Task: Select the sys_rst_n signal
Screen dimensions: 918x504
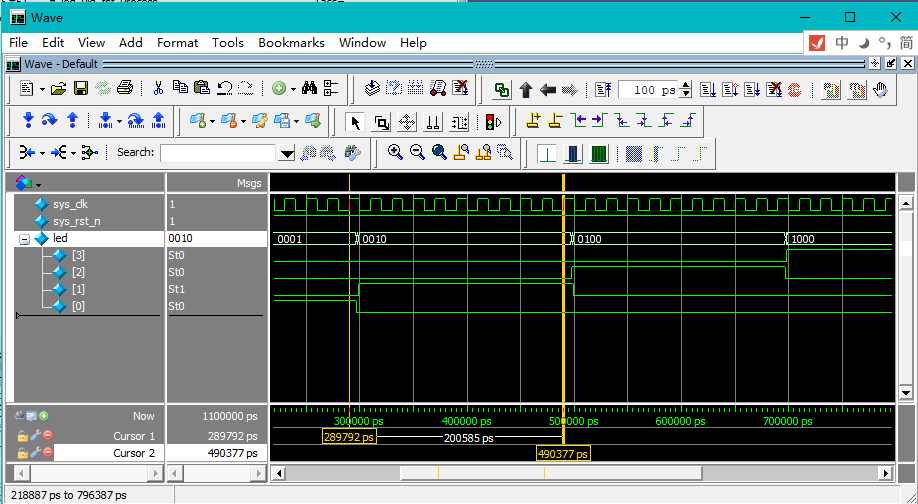Action: click(76, 221)
